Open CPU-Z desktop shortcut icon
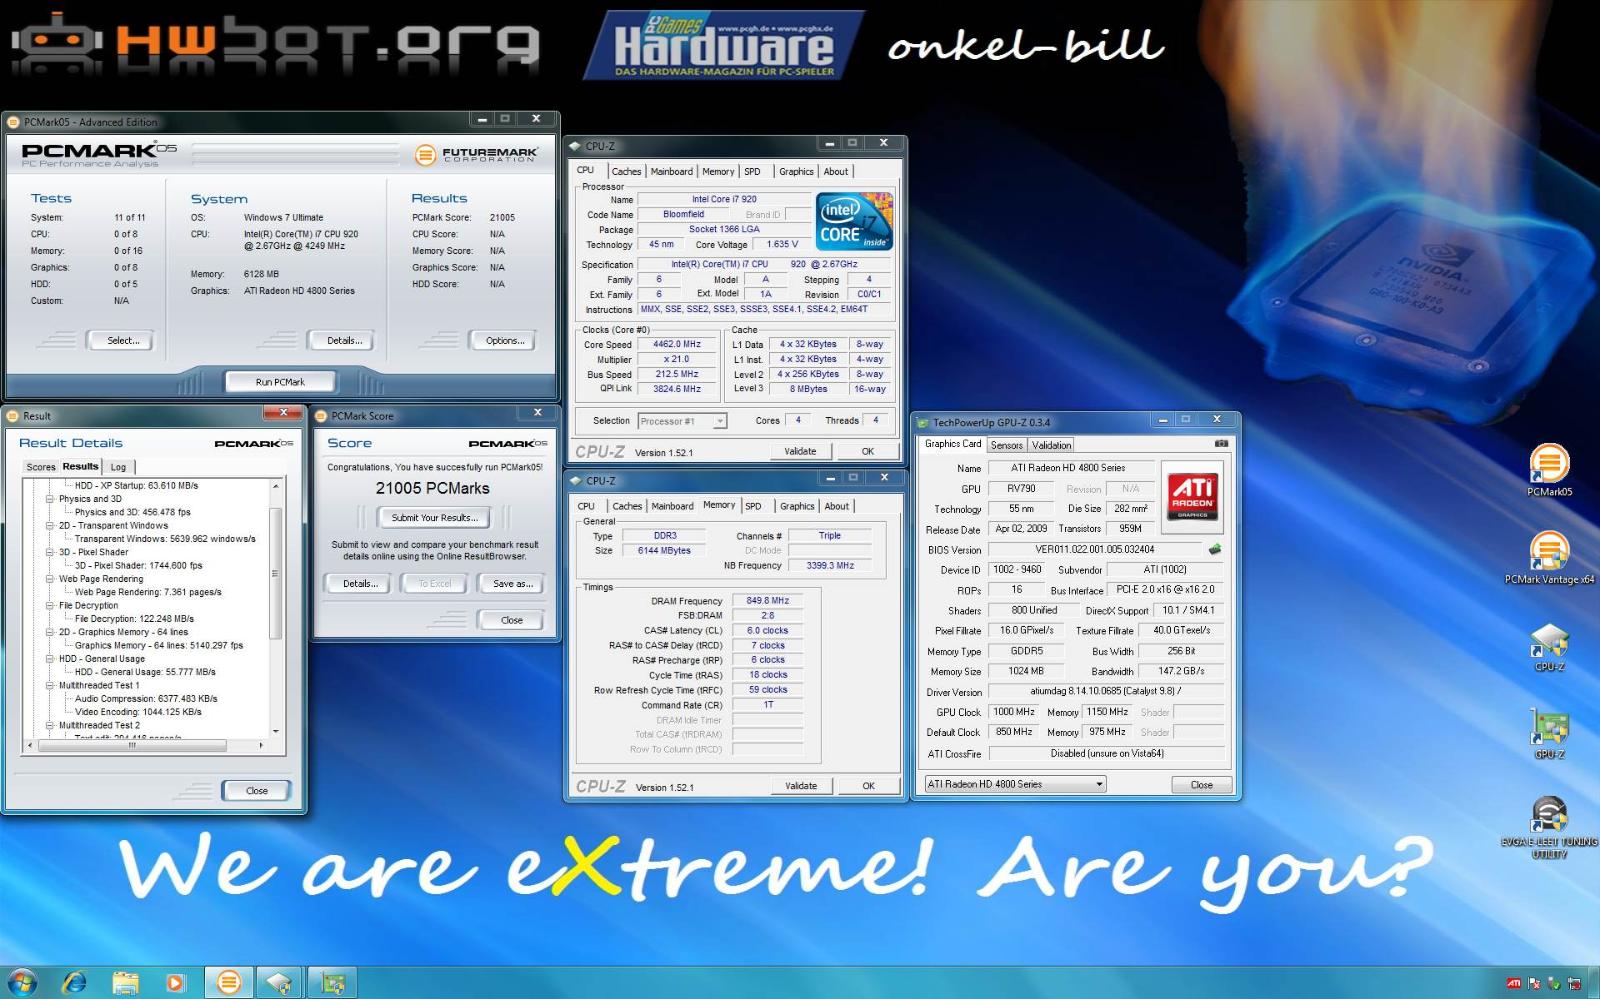Screen dimensions: 1600x999 [1549, 640]
